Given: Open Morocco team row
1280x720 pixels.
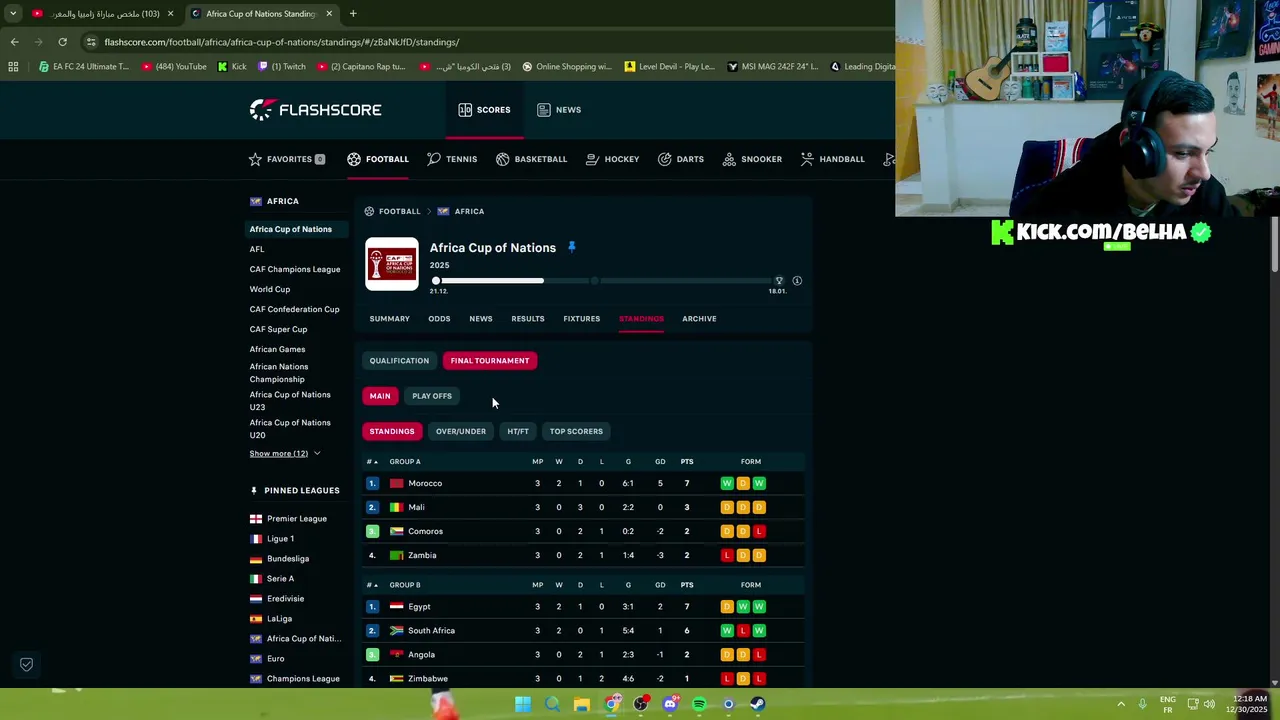Looking at the screenshot, I should click(584, 483).
